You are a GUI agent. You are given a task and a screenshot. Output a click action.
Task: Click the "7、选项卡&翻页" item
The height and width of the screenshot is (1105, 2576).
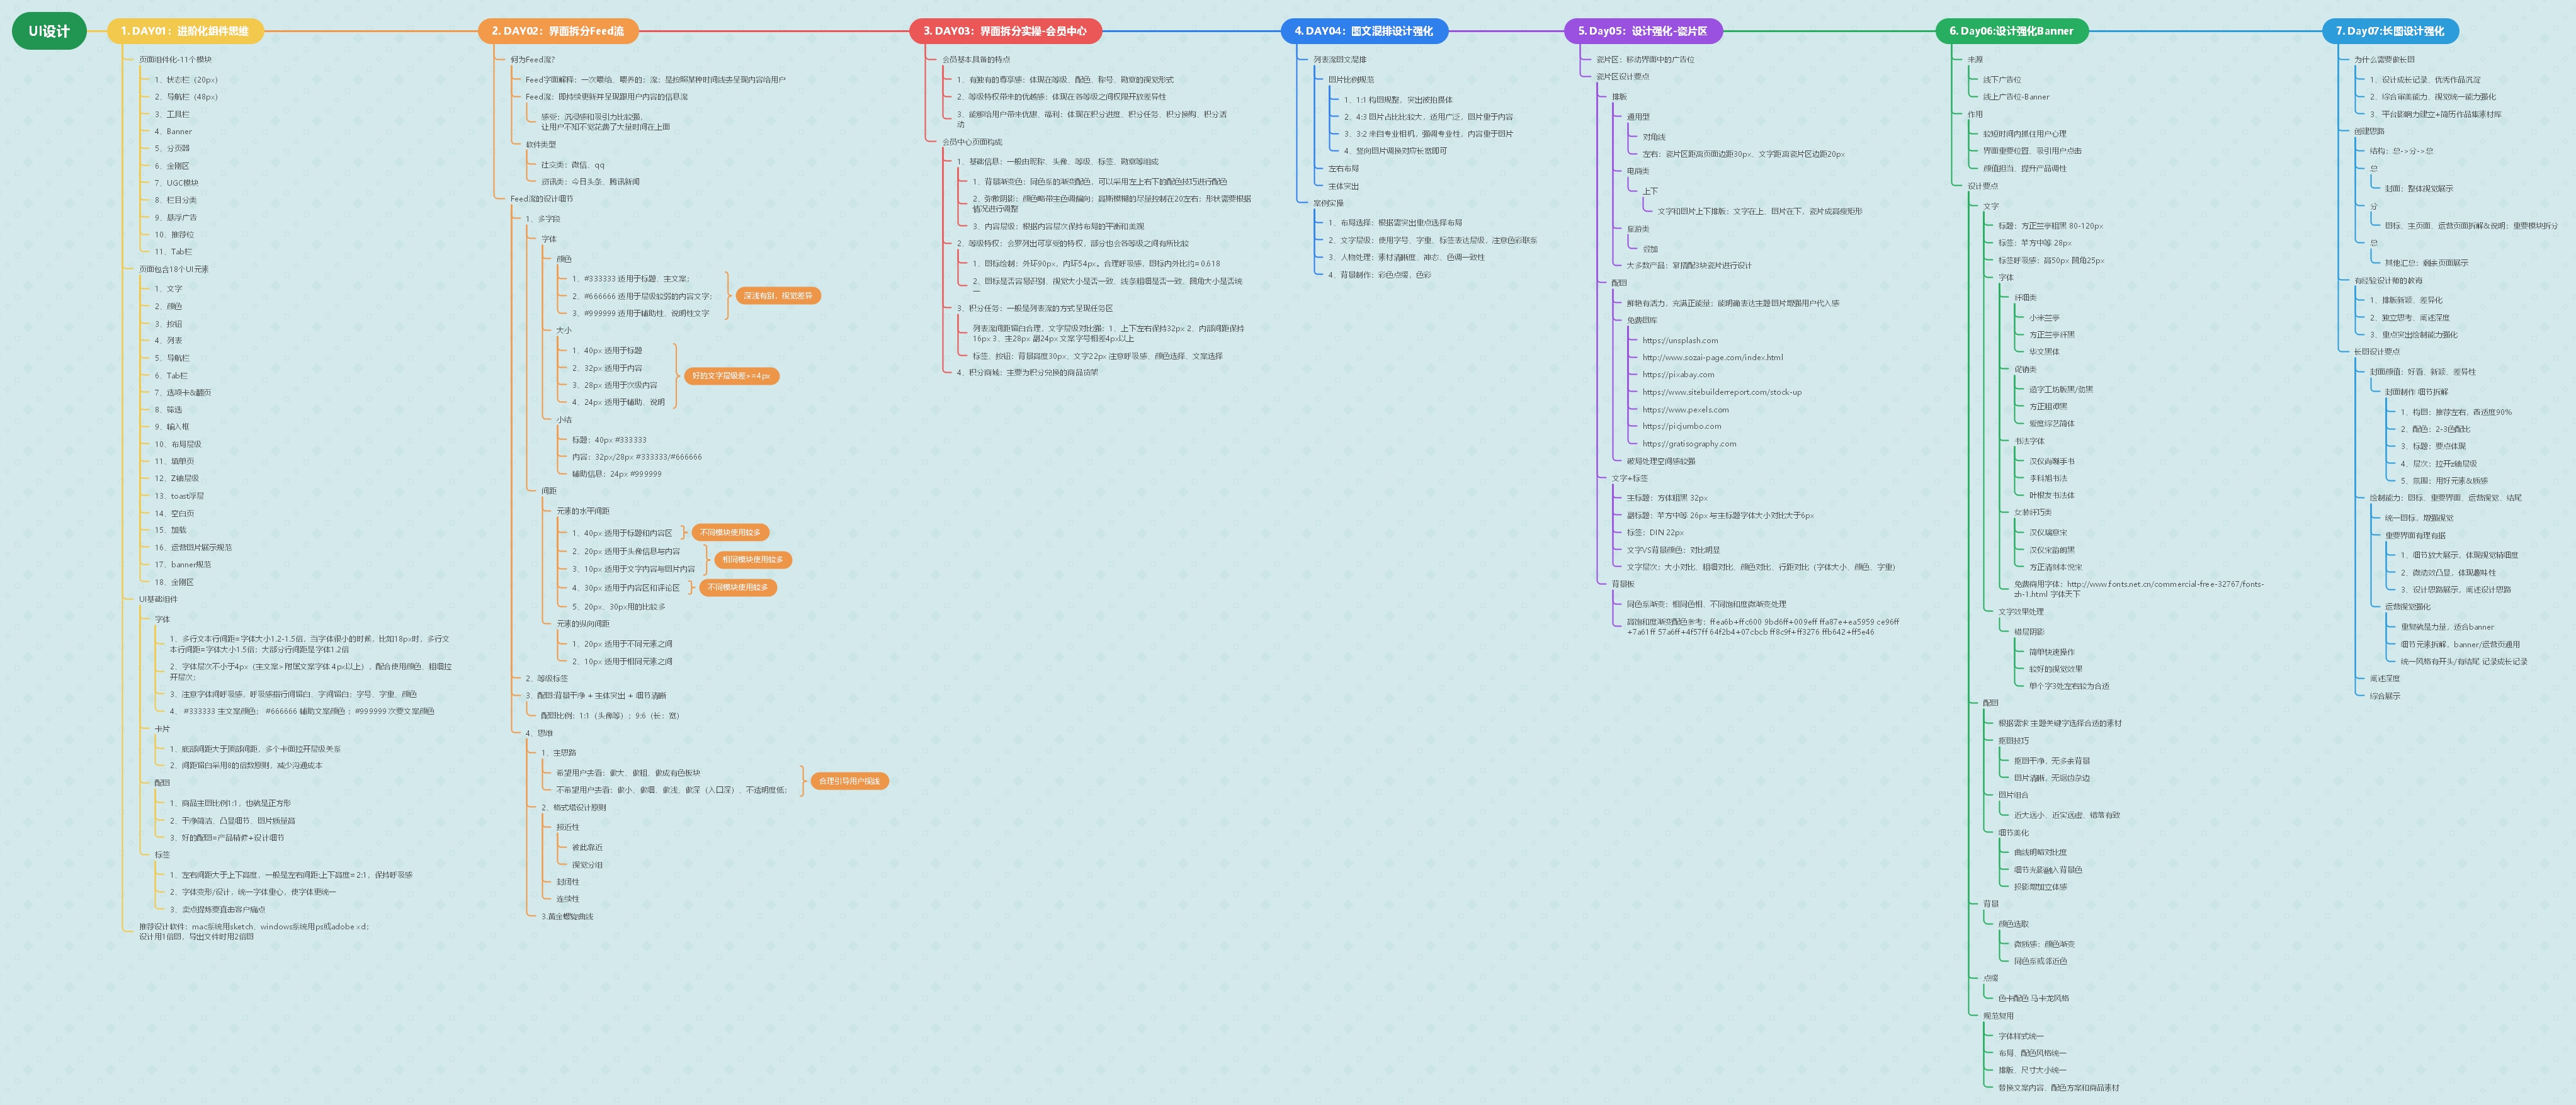pyautogui.click(x=182, y=393)
